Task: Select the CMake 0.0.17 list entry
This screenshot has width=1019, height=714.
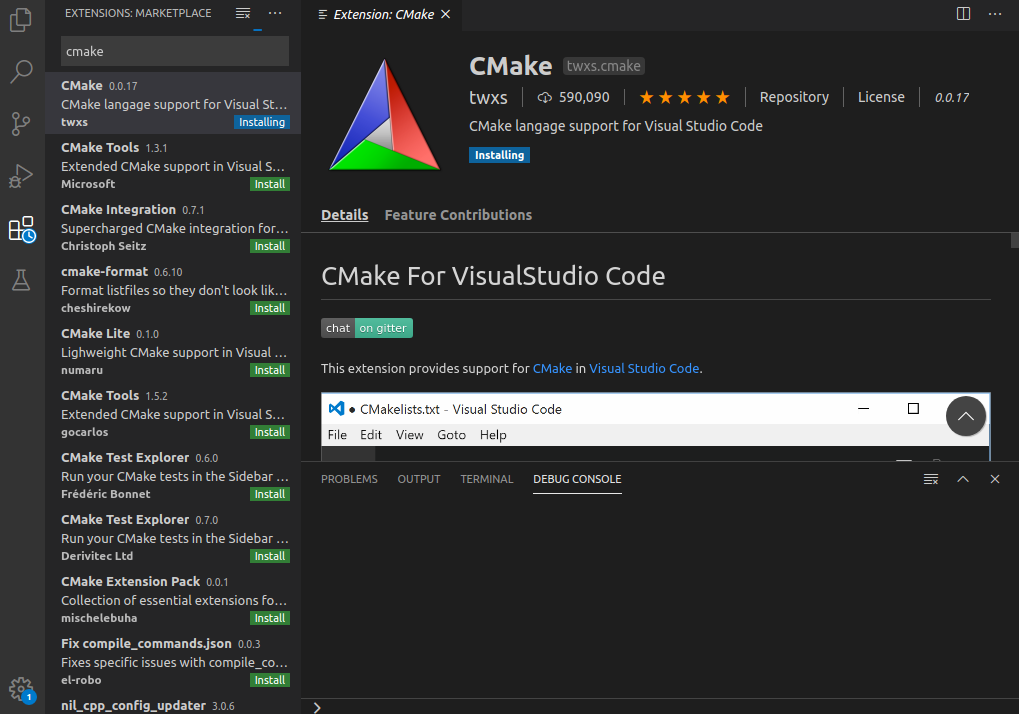Action: [173, 103]
